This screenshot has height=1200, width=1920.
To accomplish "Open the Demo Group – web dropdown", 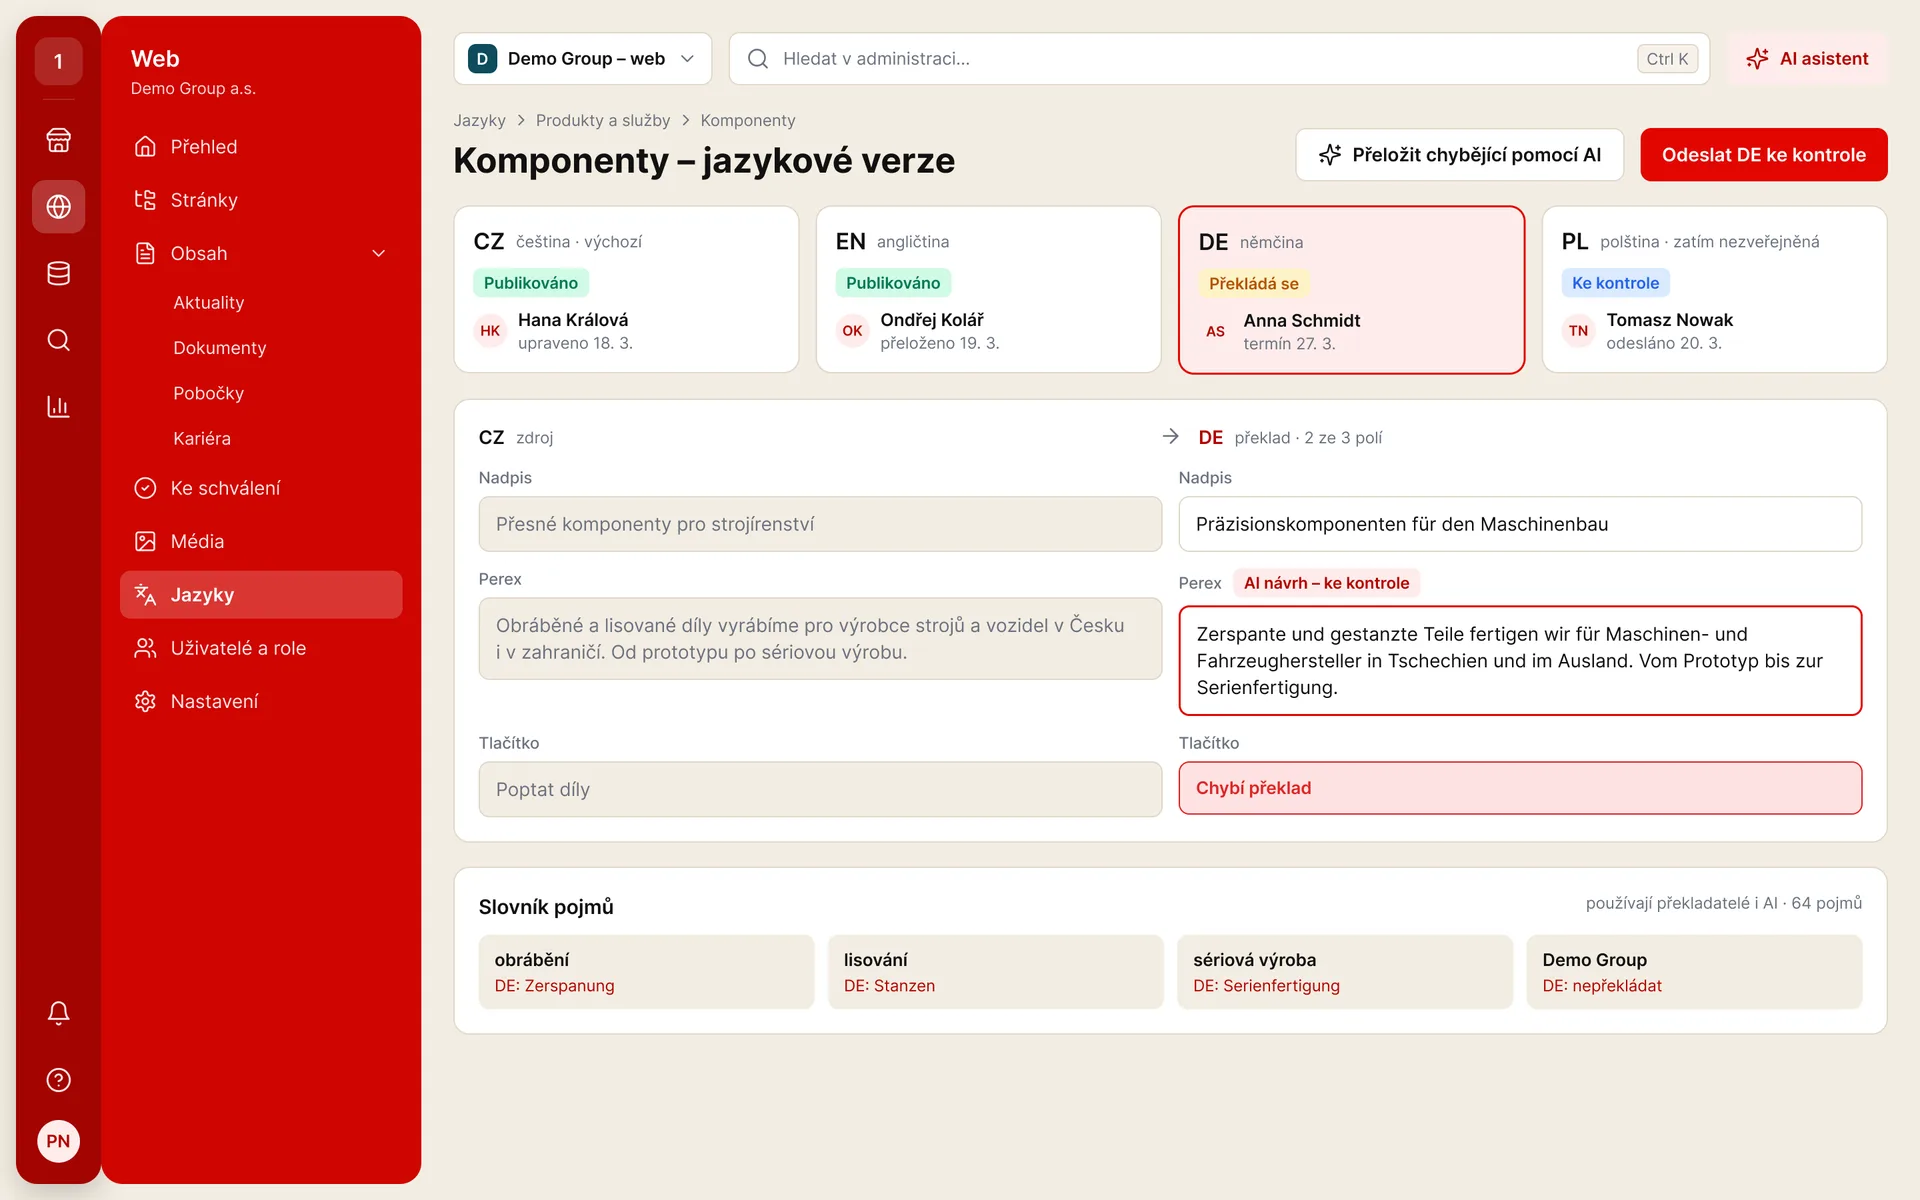I will point(583,59).
